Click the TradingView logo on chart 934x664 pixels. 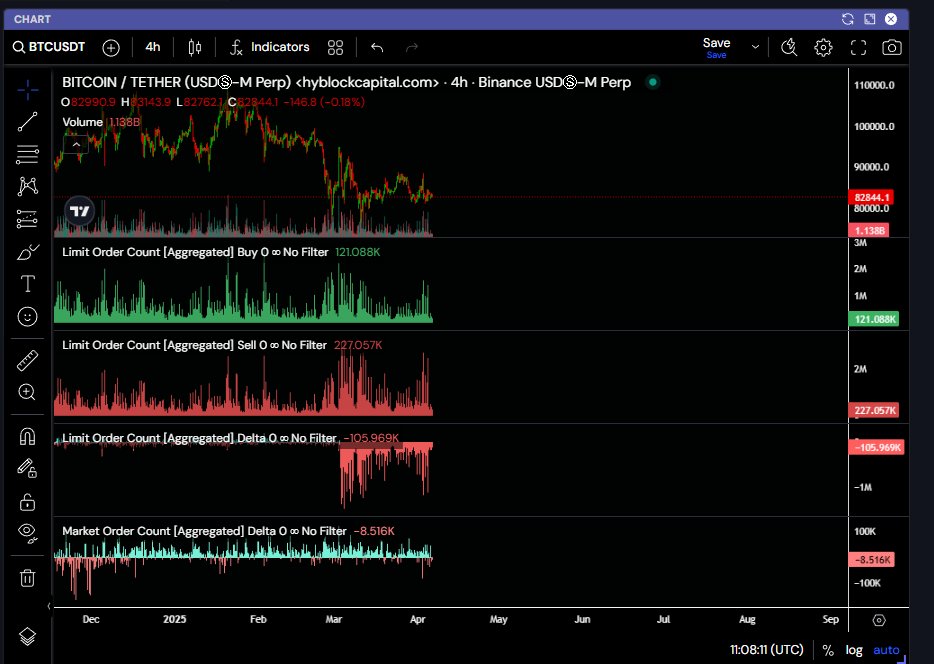click(79, 211)
